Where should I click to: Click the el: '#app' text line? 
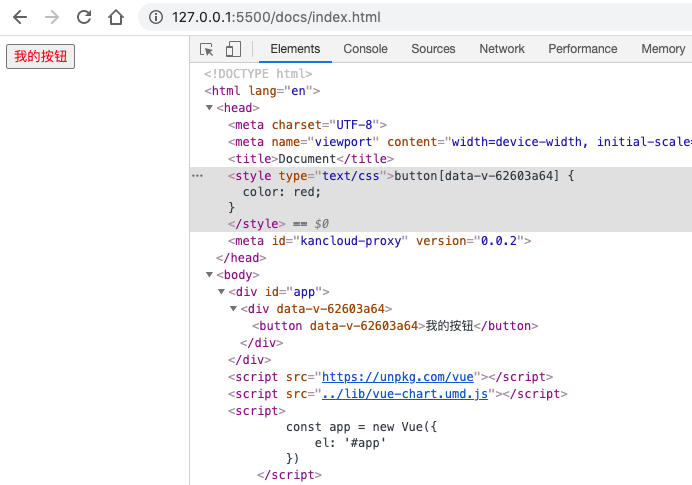[350, 443]
